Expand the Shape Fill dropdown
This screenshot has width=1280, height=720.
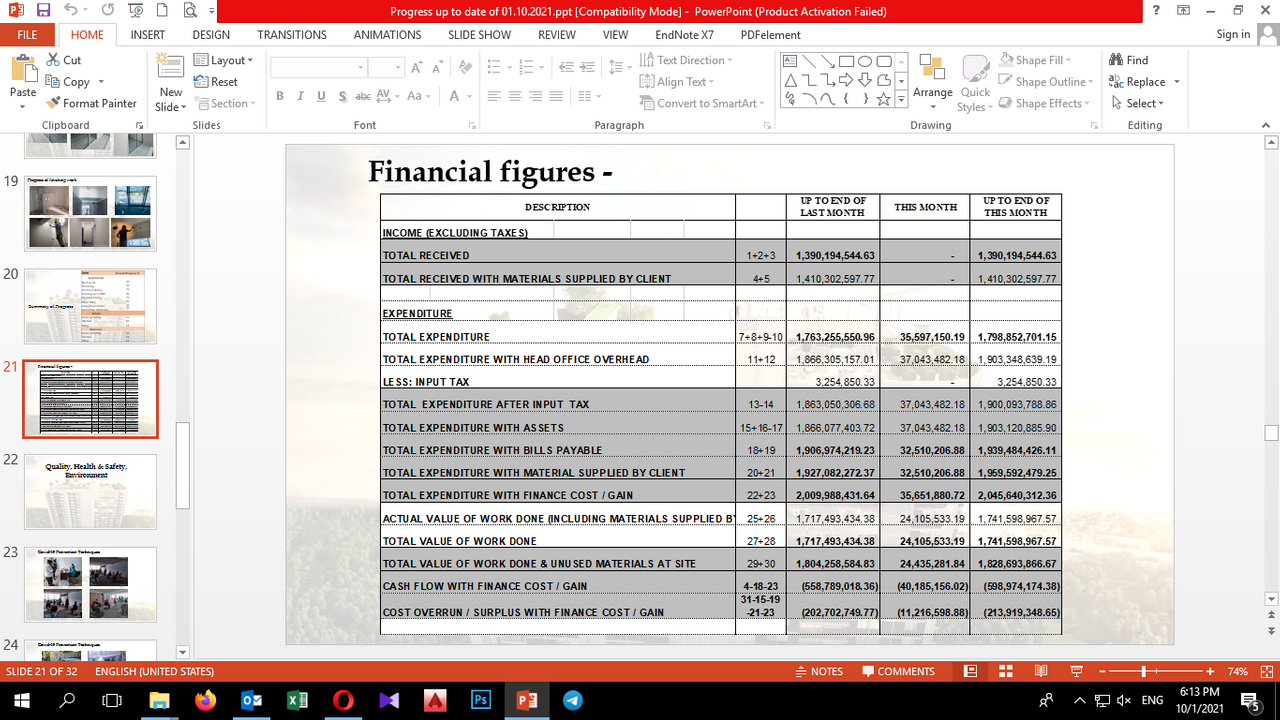(x=1034, y=60)
